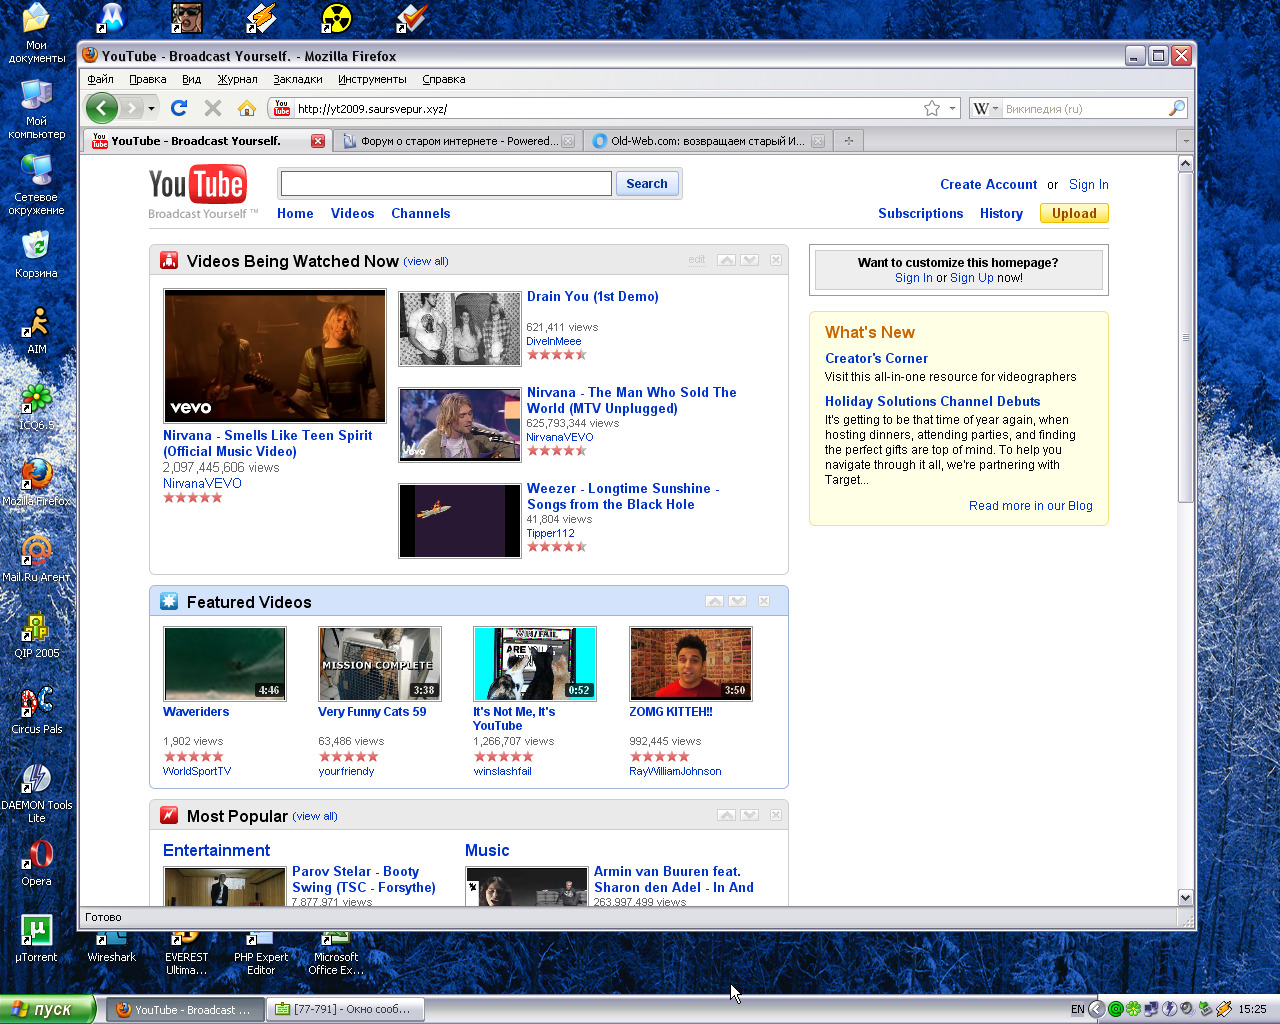Click the Firefox home button
This screenshot has width=1280, height=1024.
tap(247, 108)
